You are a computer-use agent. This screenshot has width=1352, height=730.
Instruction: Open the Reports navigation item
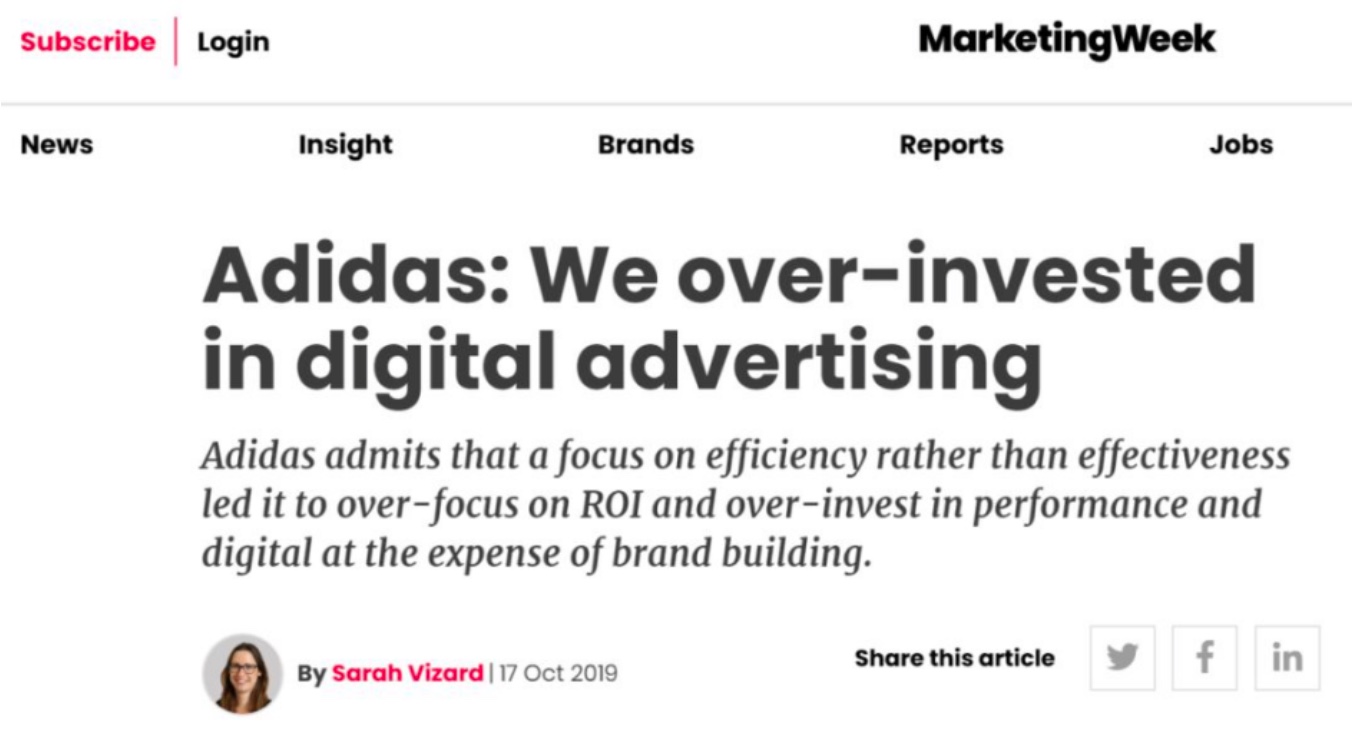[951, 144]
